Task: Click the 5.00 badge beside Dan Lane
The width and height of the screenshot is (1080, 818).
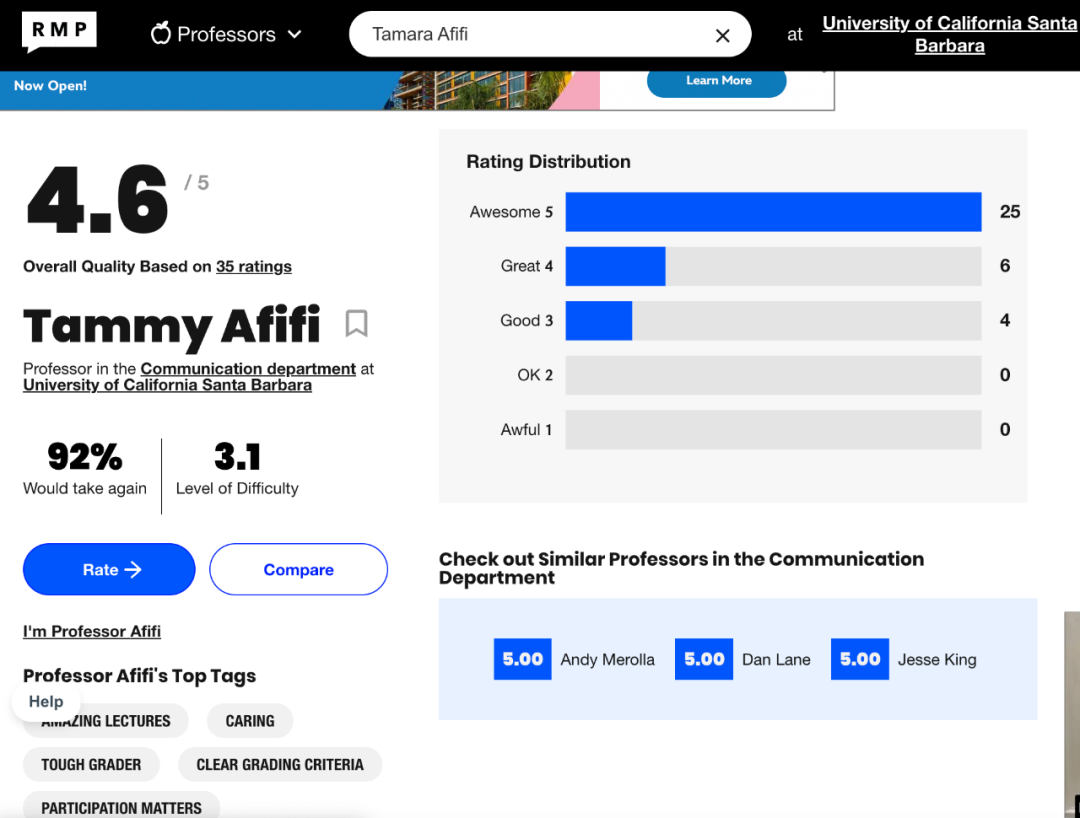Action: click(704, 660)
